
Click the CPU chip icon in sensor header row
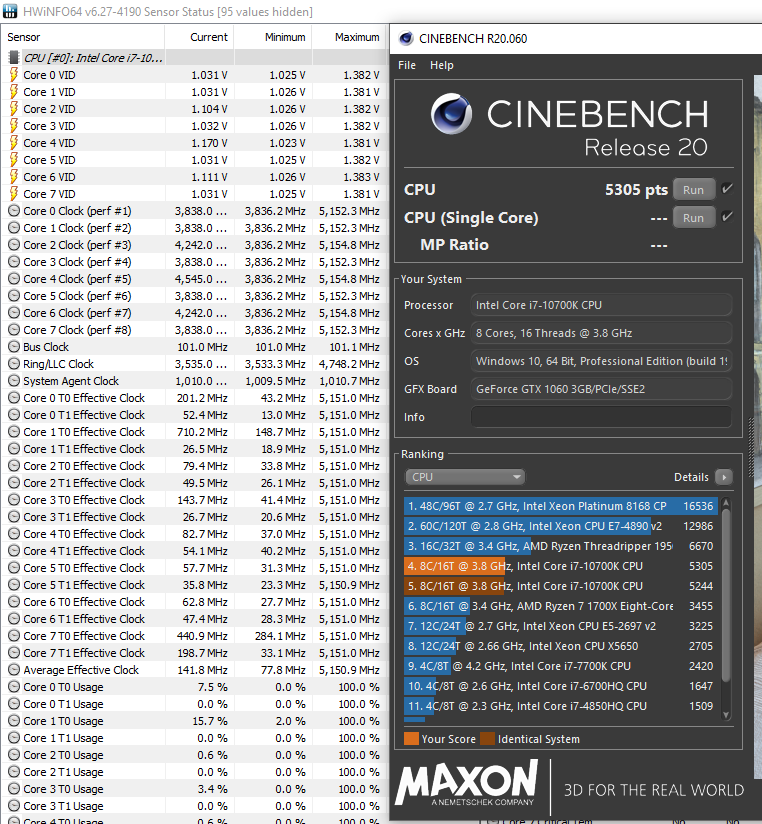tap(14, 58)
